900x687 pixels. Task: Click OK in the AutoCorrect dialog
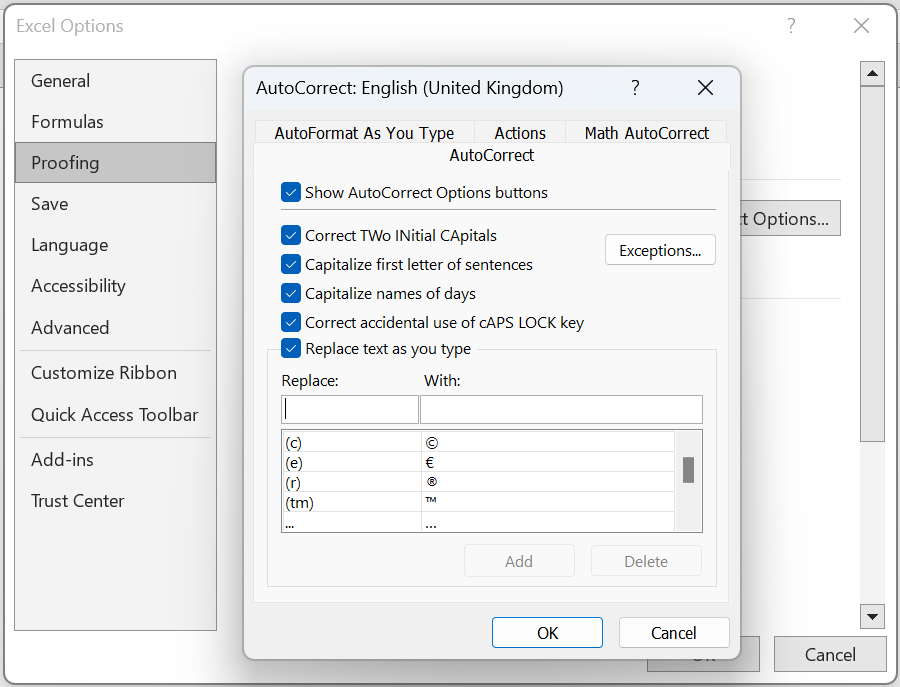[x=547, y=632]
